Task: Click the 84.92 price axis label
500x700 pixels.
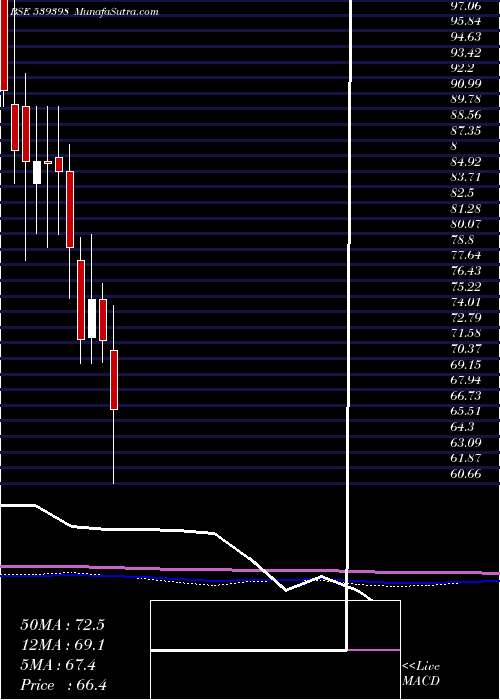Action: pyautogui.click(x=466, y=162)
